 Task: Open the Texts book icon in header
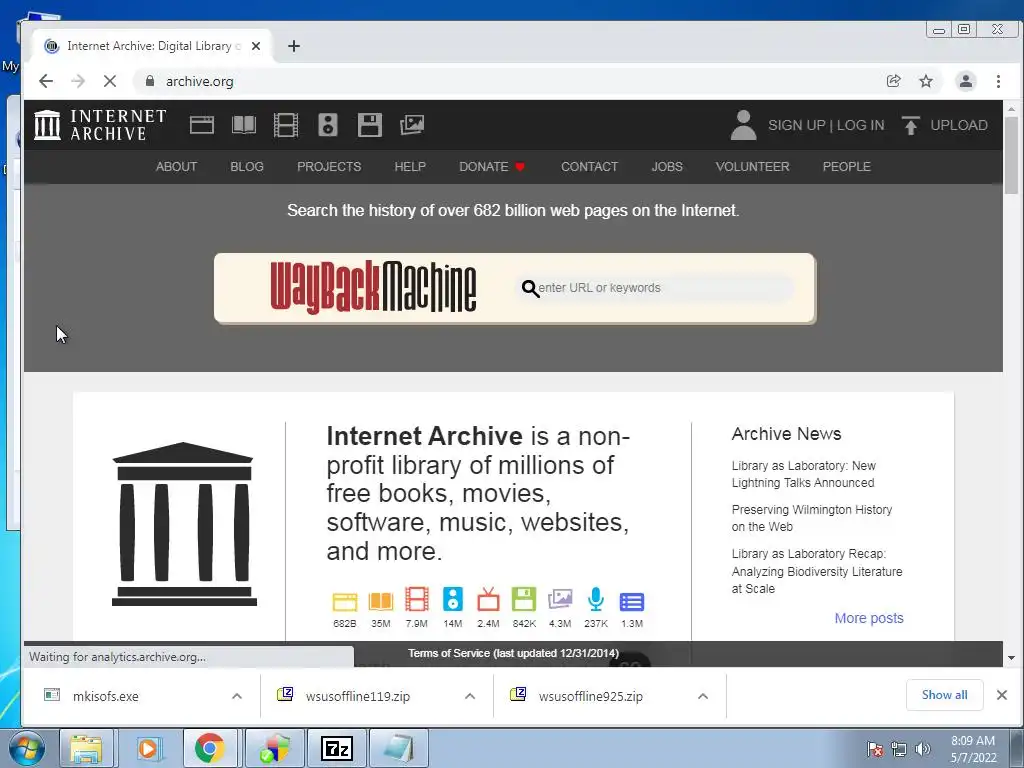(244, 125)
